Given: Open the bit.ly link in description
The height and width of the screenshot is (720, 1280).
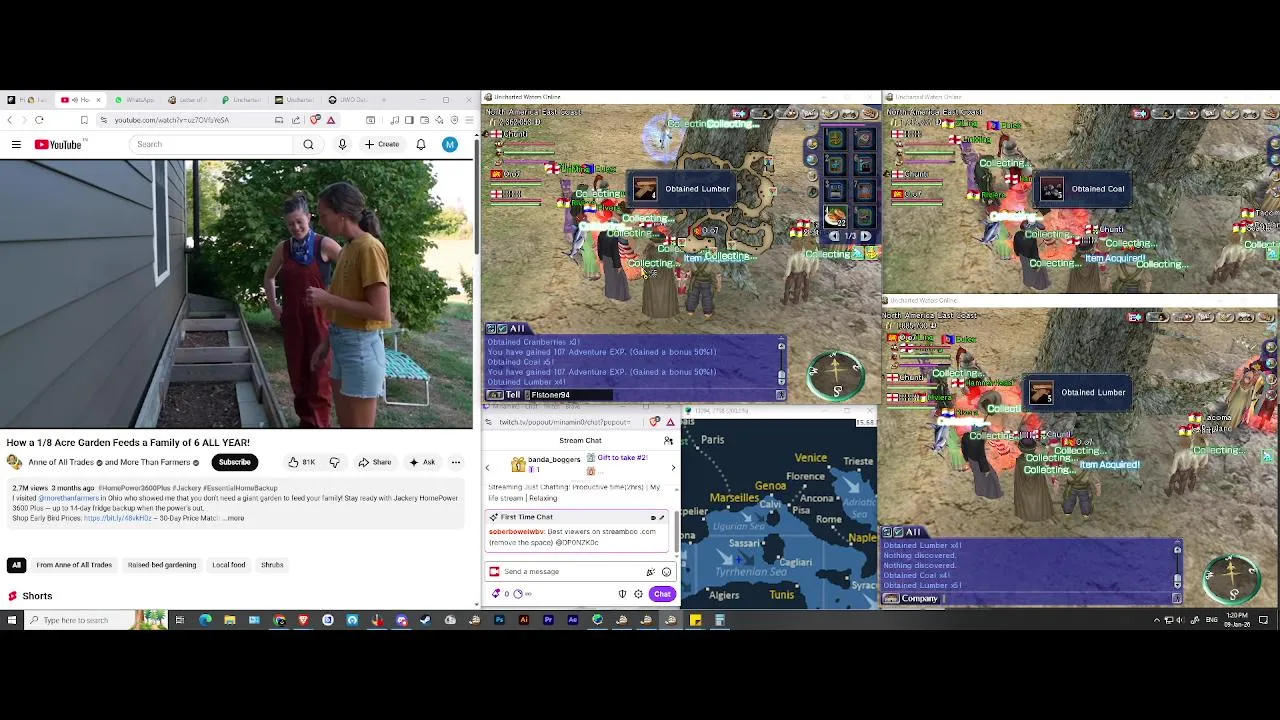Looking at the screenshot, I should click(x=117, y=518).
